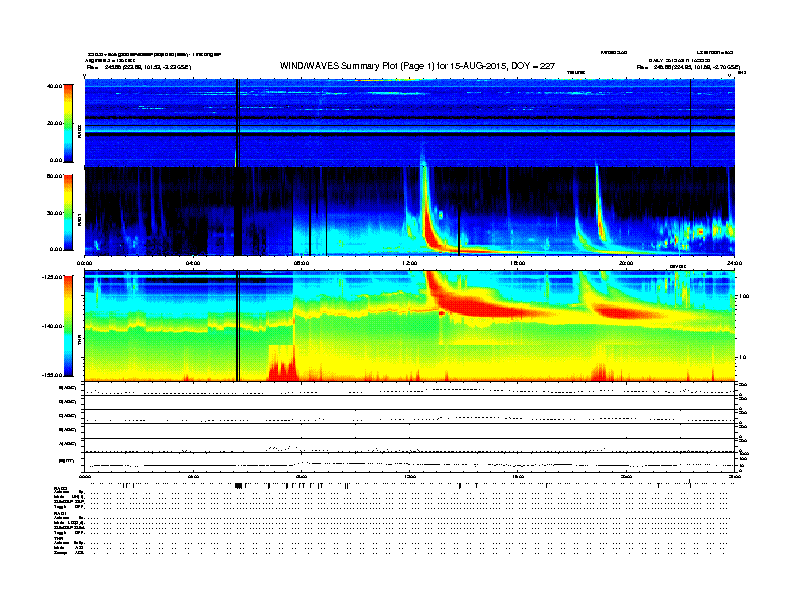The height and width of the screenshot is (612, 792).
Task: Click the 10 label on TNR right axis
Action: coord(744,357)
